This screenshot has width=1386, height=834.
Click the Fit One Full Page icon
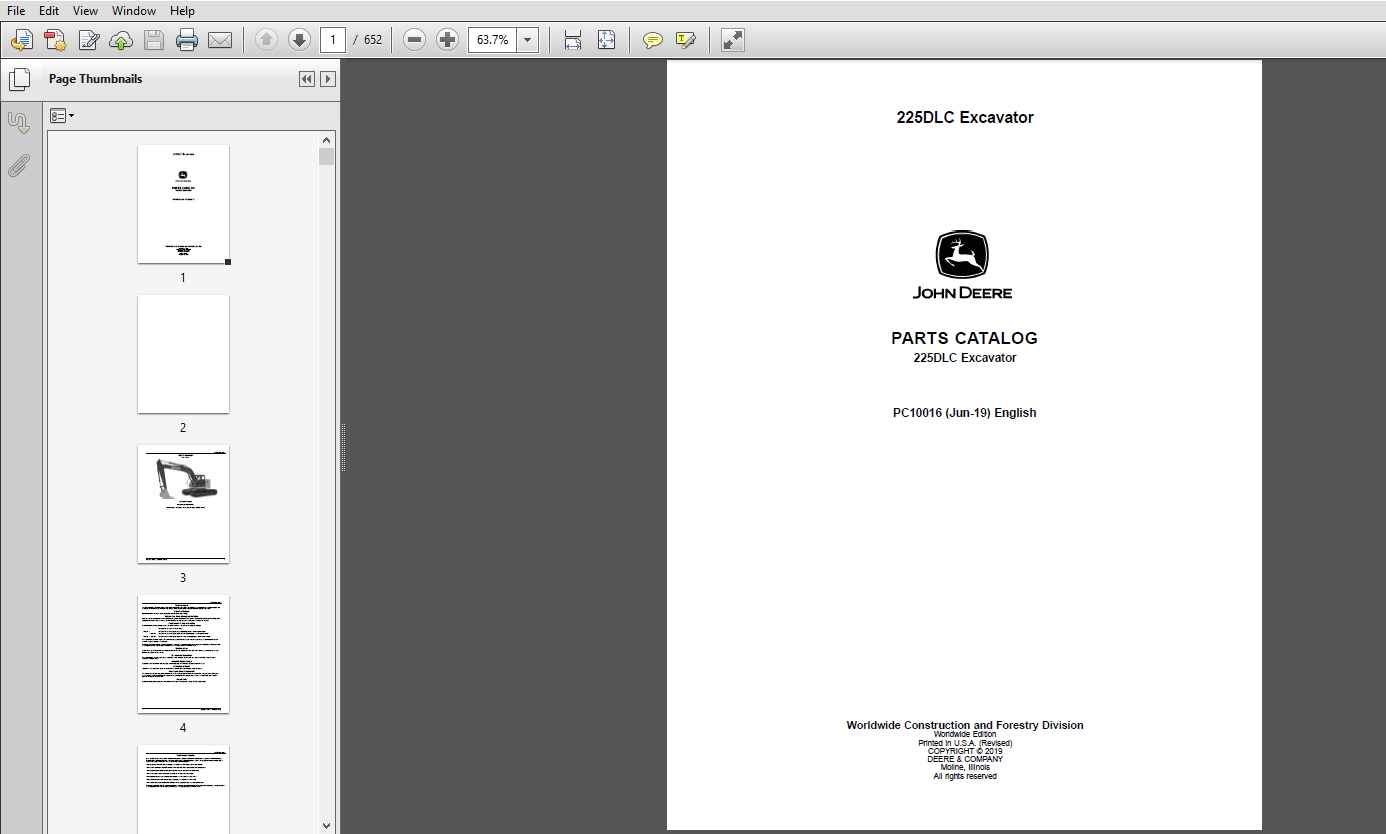click(606, 40)
